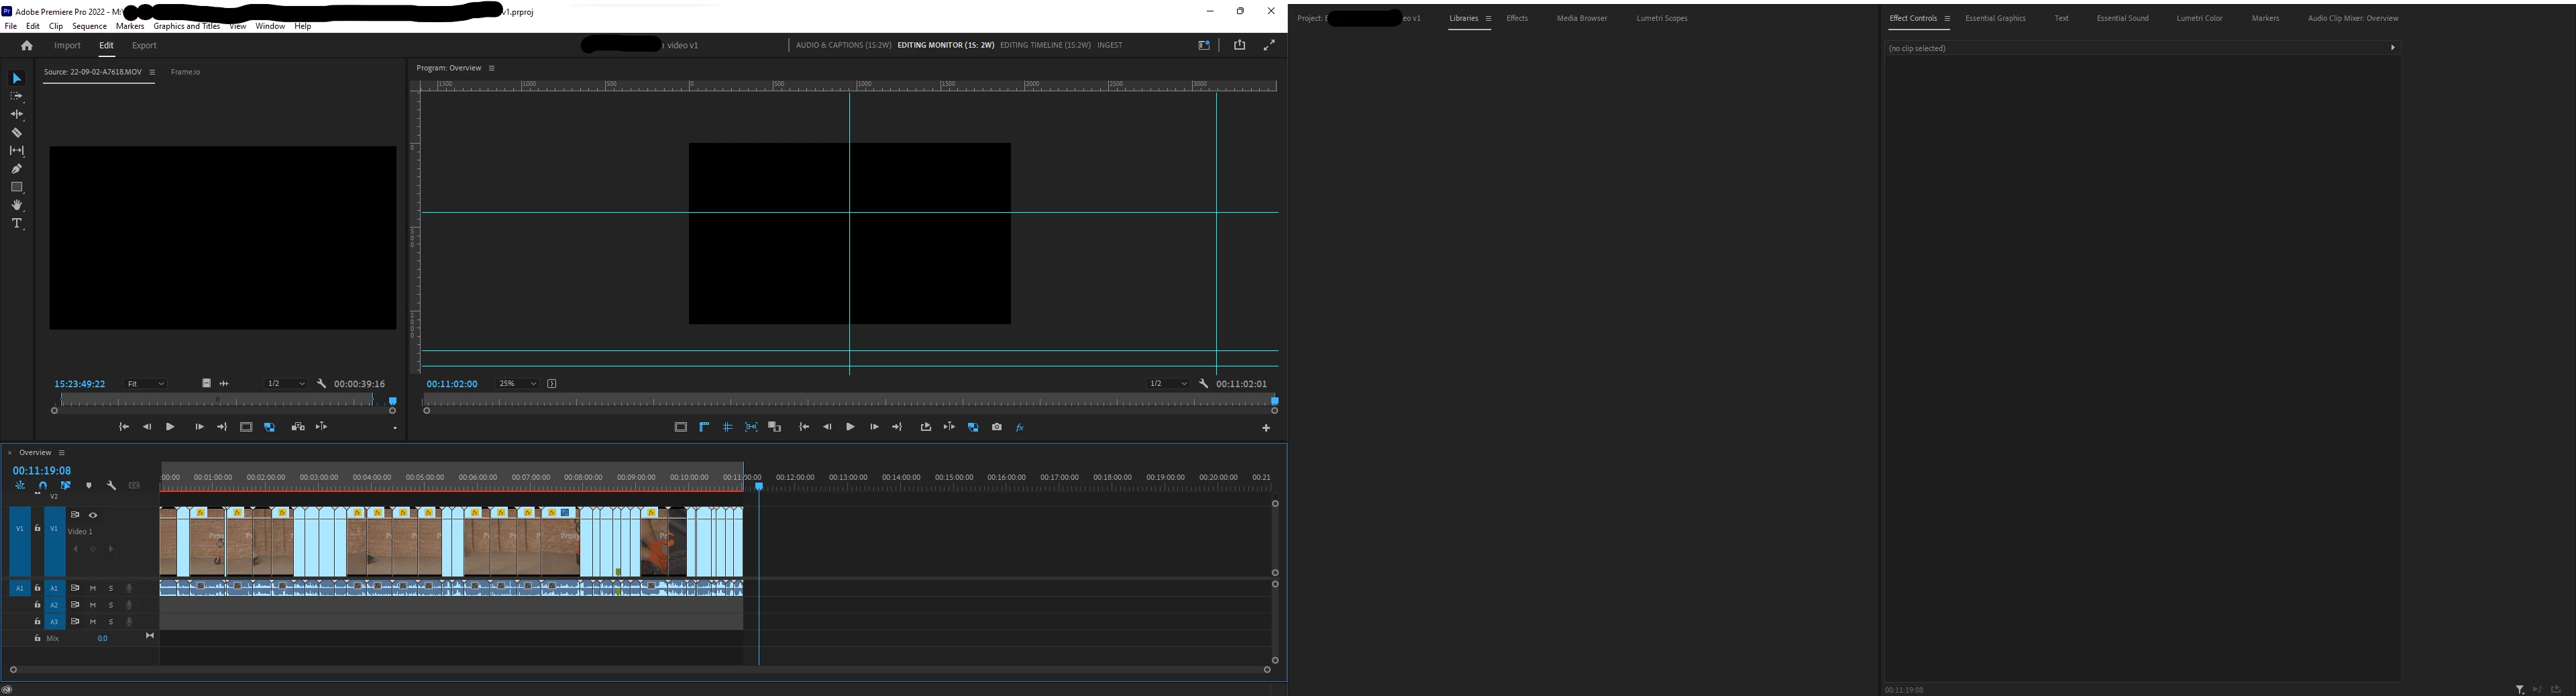Click the Quick Export share icon
The height and width of the screenshot is (696, 2576).
pos(1240,45)
